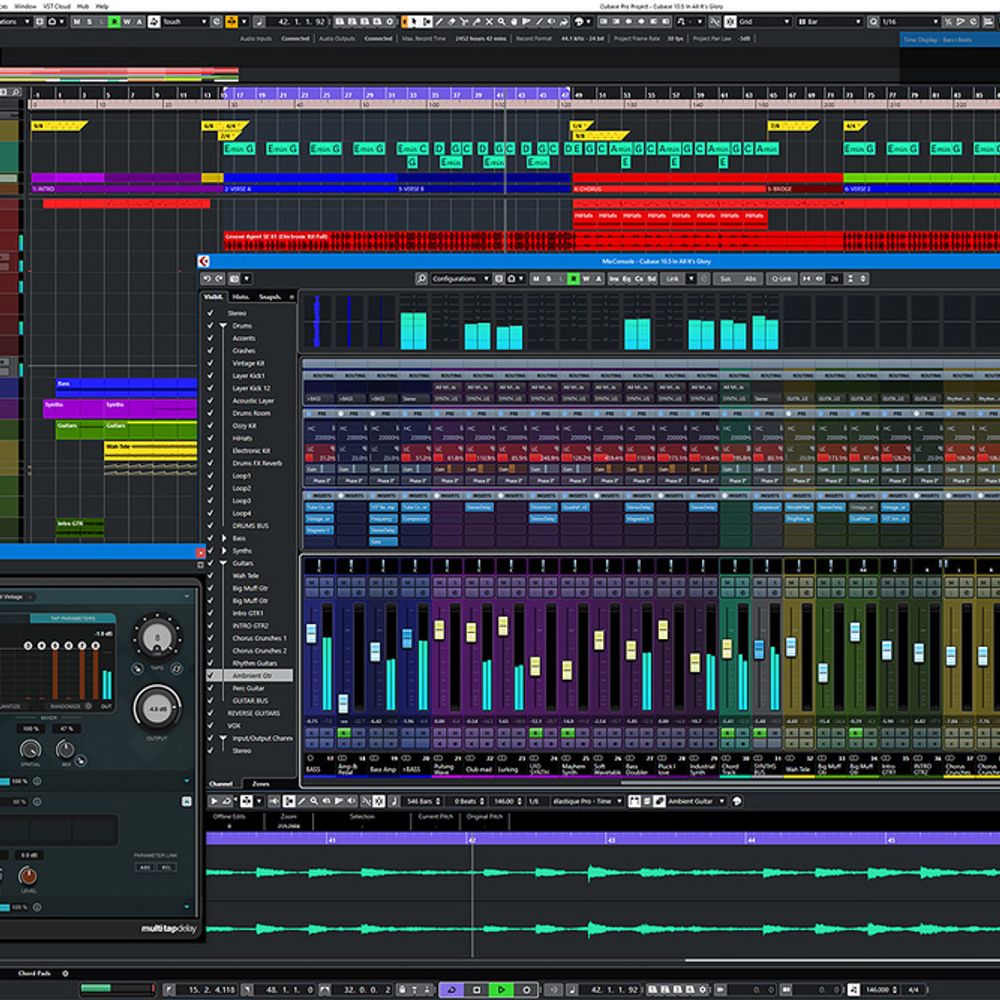Toggle visibility checkbox for HiHats channel
This screenshot has width=1000, height=1000.
point(210,438)
